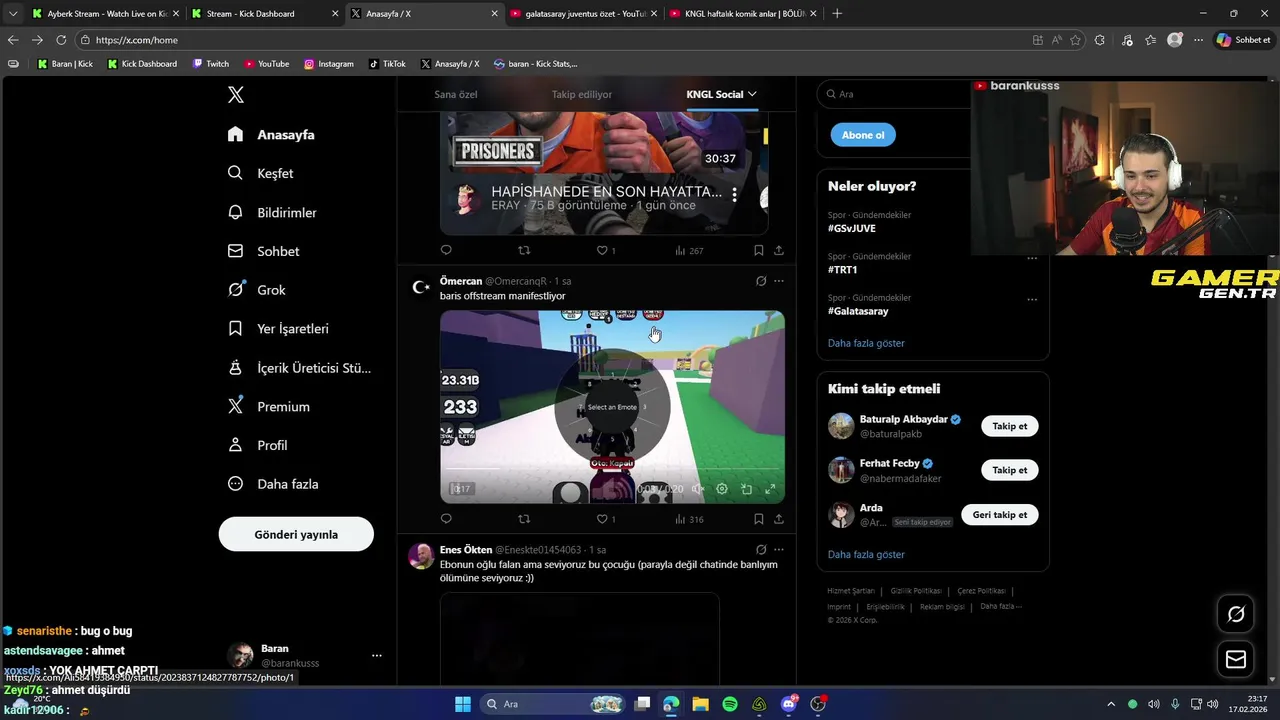
Task: Toggle picture-in-picture on the video player
Action: (x=746, y=489)
